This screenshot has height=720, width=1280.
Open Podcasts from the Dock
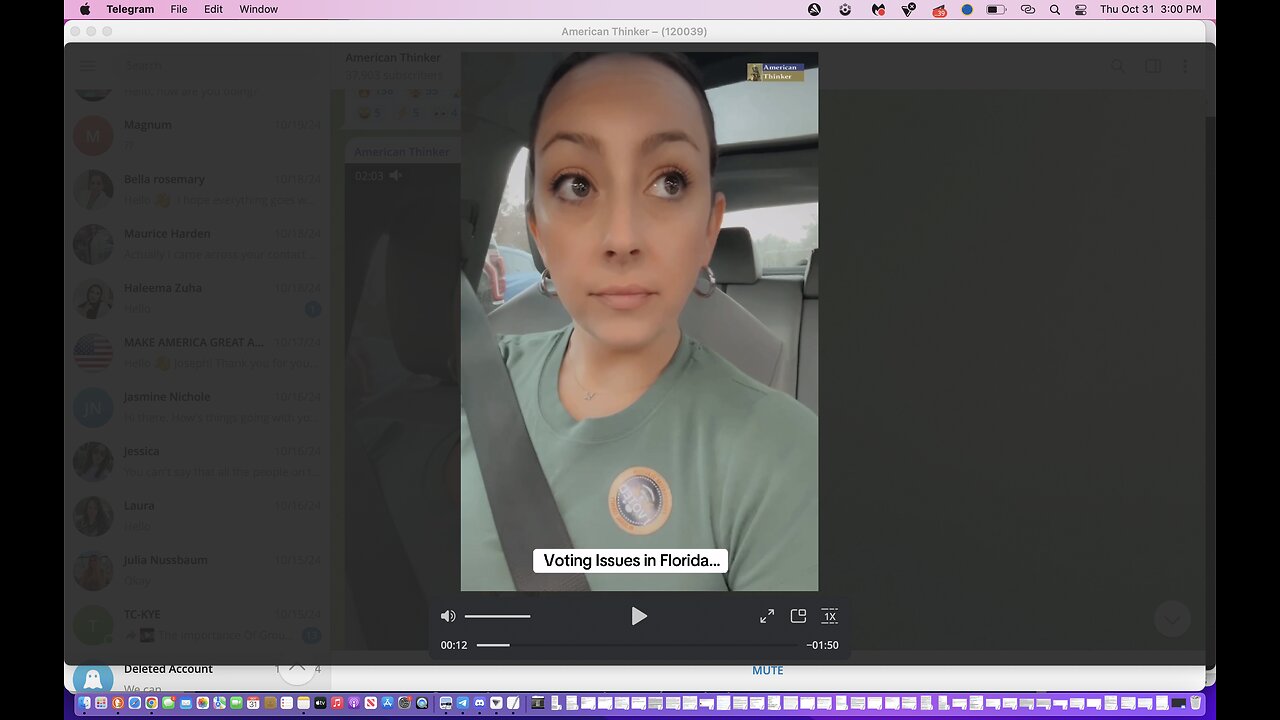coord(354,703)
